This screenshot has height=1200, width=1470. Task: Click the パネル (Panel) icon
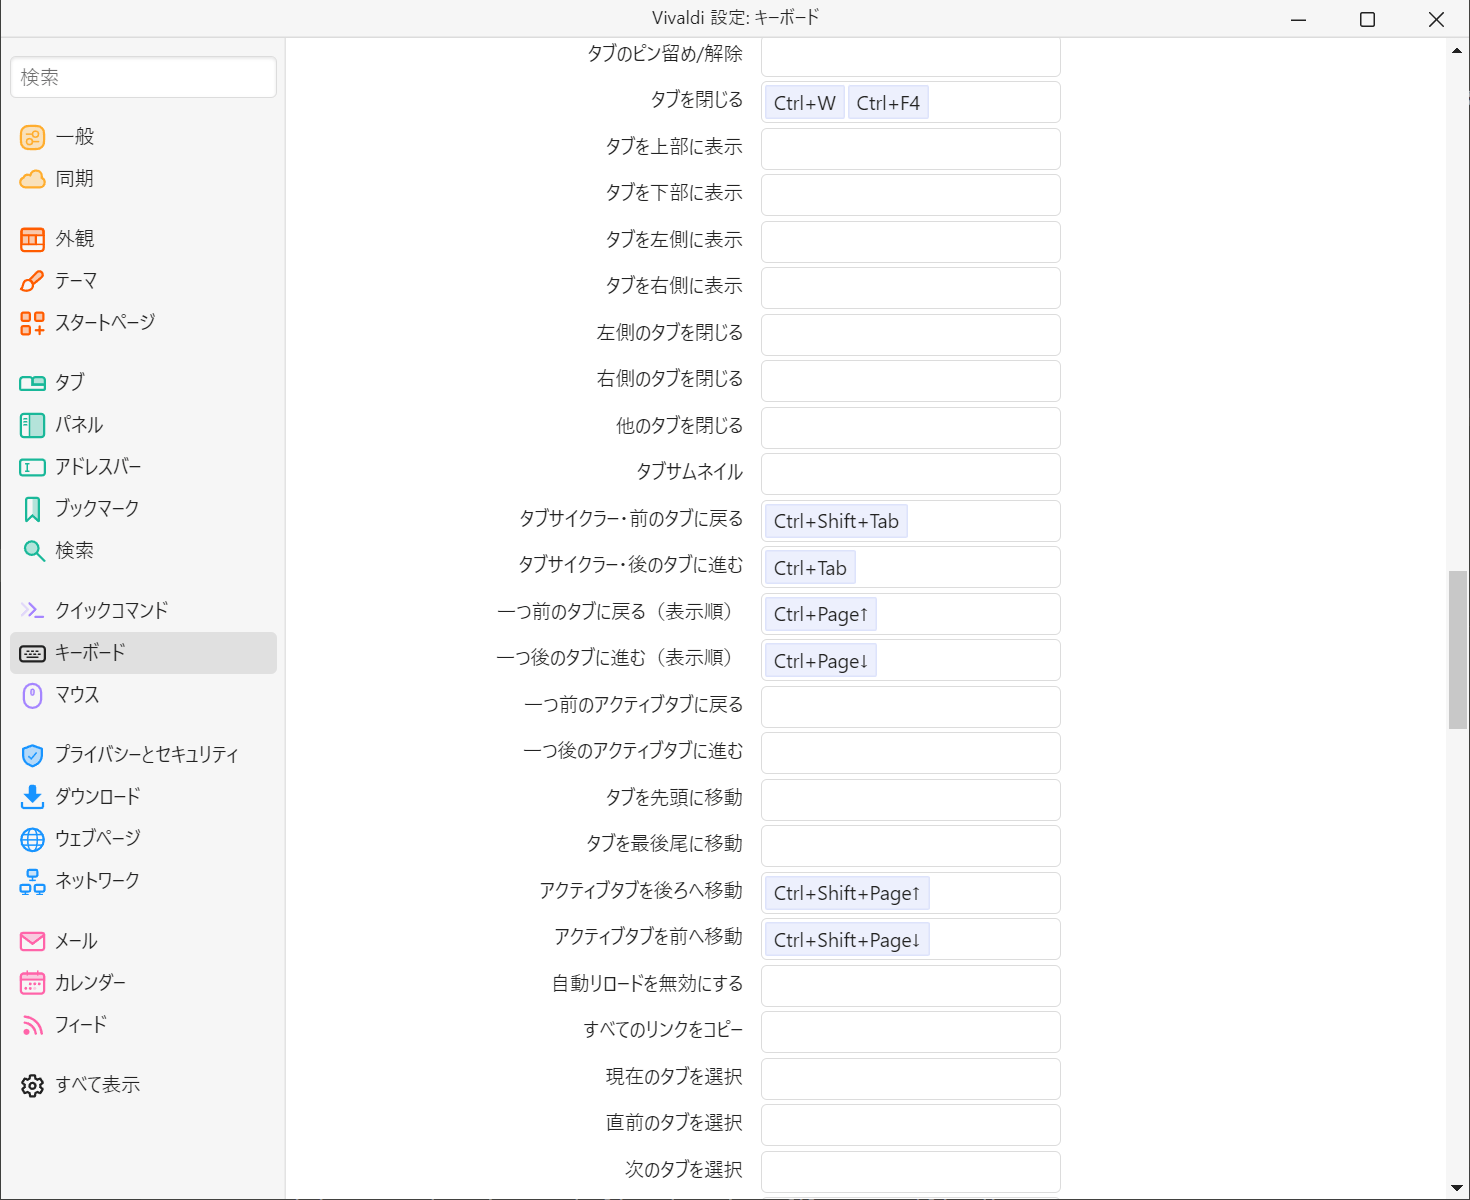(x=32, y=425)
